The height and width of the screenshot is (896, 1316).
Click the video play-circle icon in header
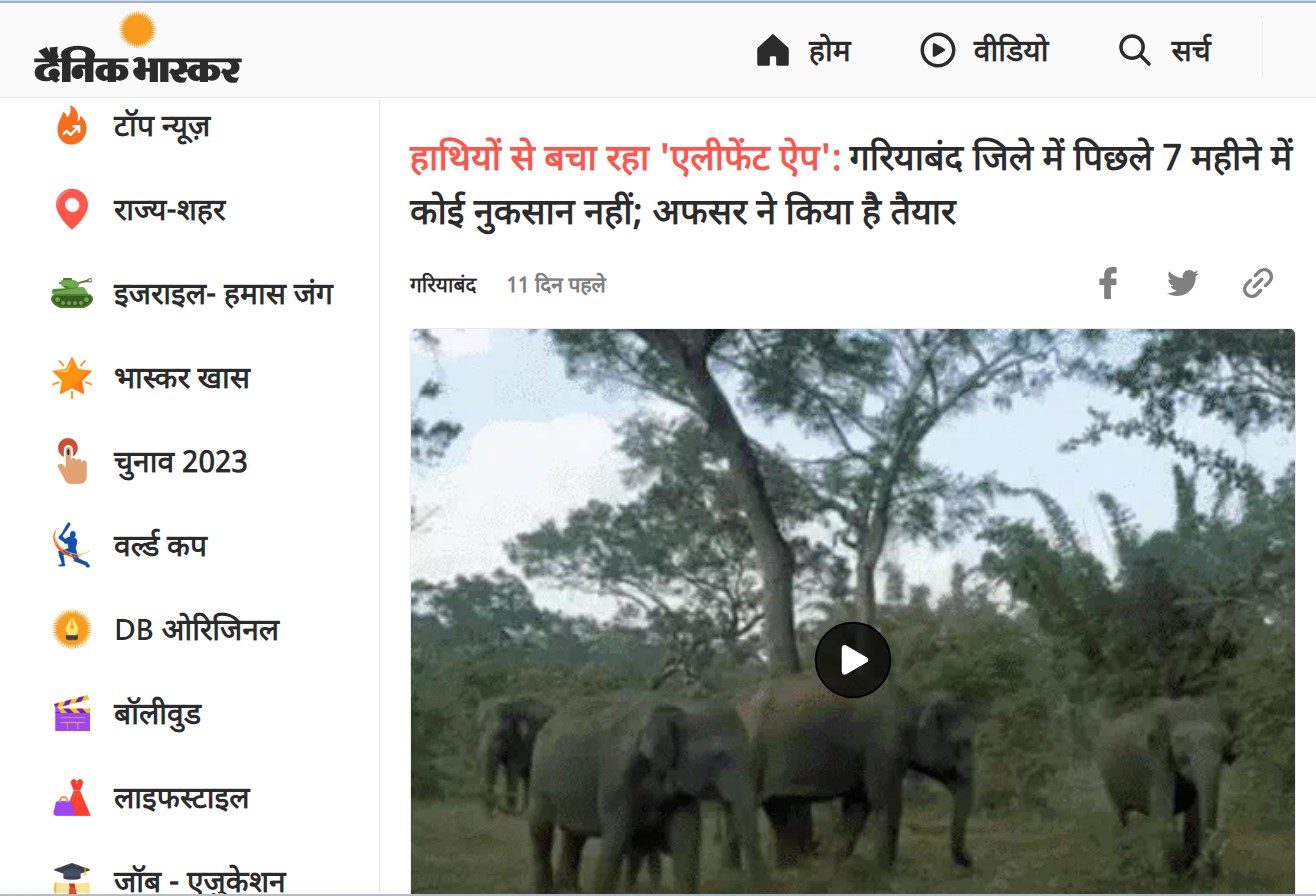(x=937, y=50)
